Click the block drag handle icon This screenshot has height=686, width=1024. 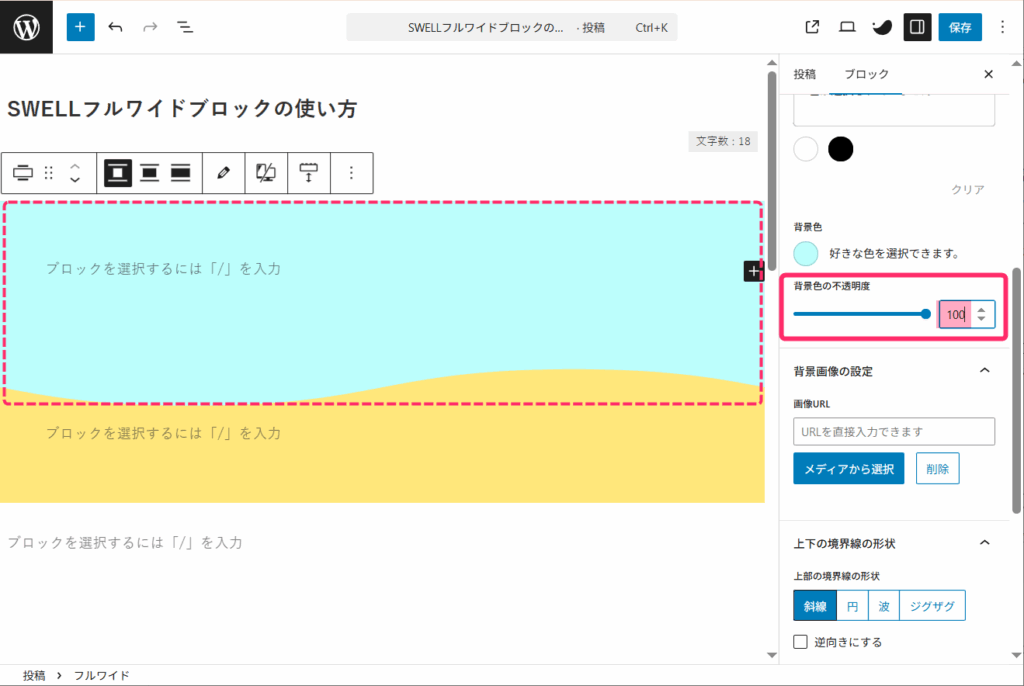point(48,172)
